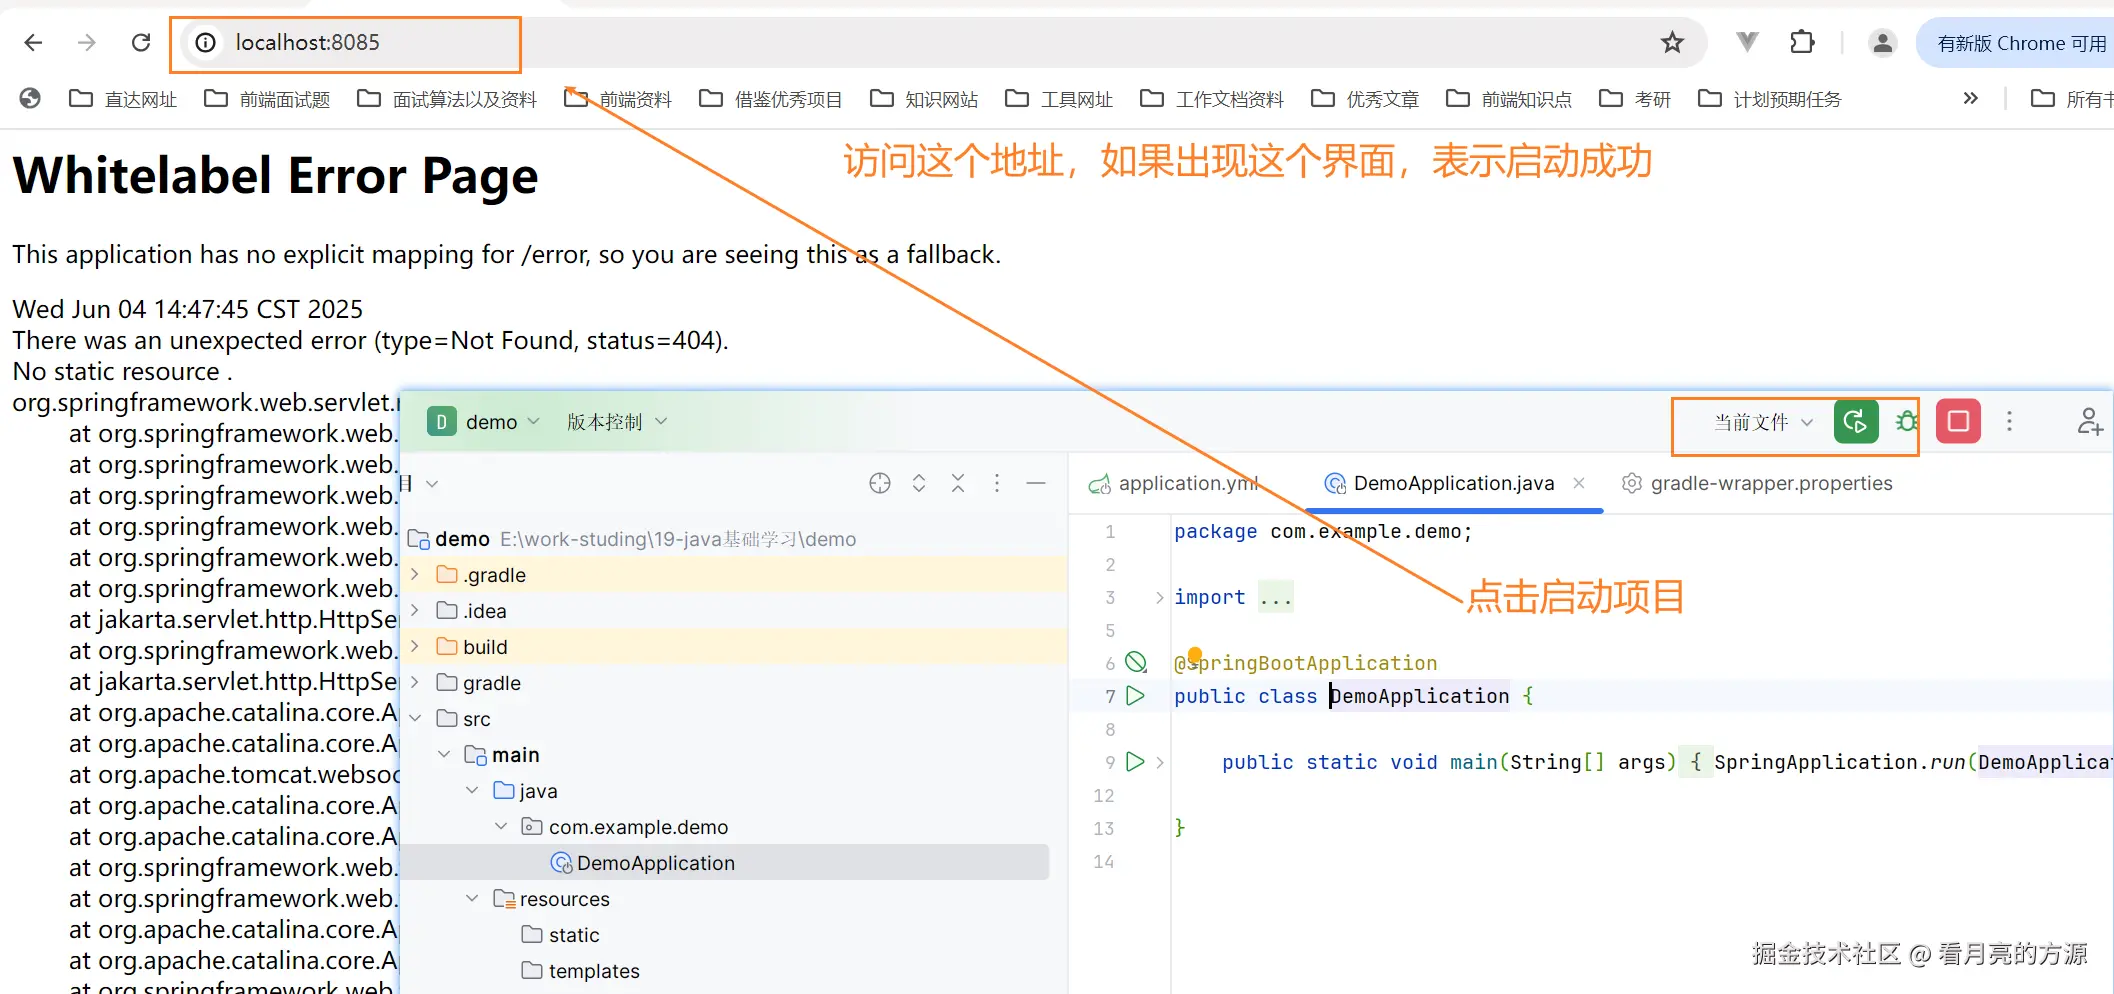Click the debug bug icon
The image size is (2114, 994).
tap(1907, 421)
